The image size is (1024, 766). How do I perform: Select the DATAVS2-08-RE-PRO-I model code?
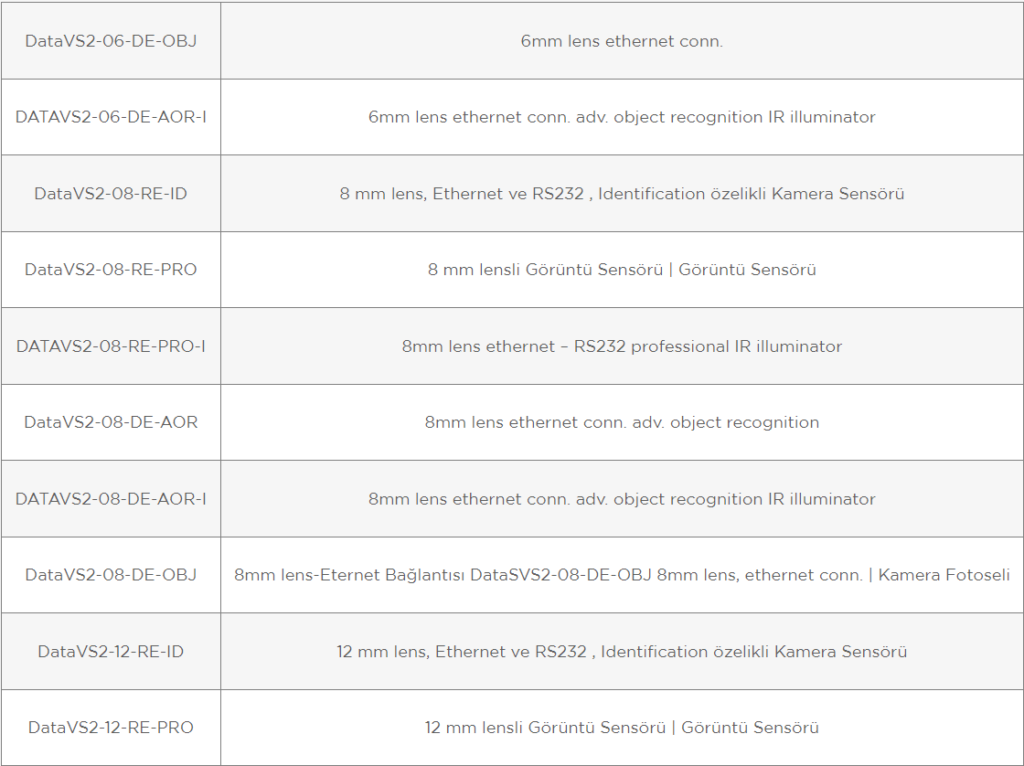tap(110, 346)
